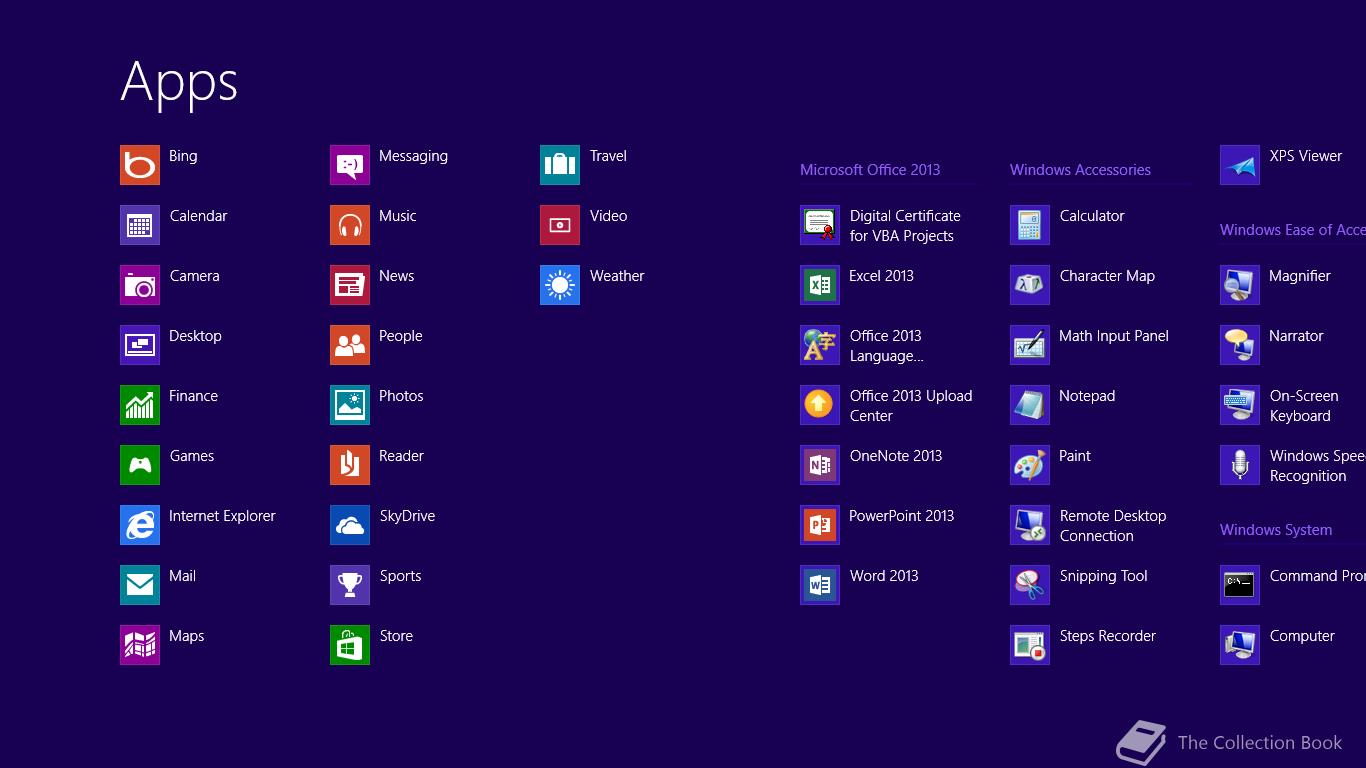Image resolution: width=1366 pixels, height=768 pixels.
Task: Open the Mail app icon
Action: 140,585
